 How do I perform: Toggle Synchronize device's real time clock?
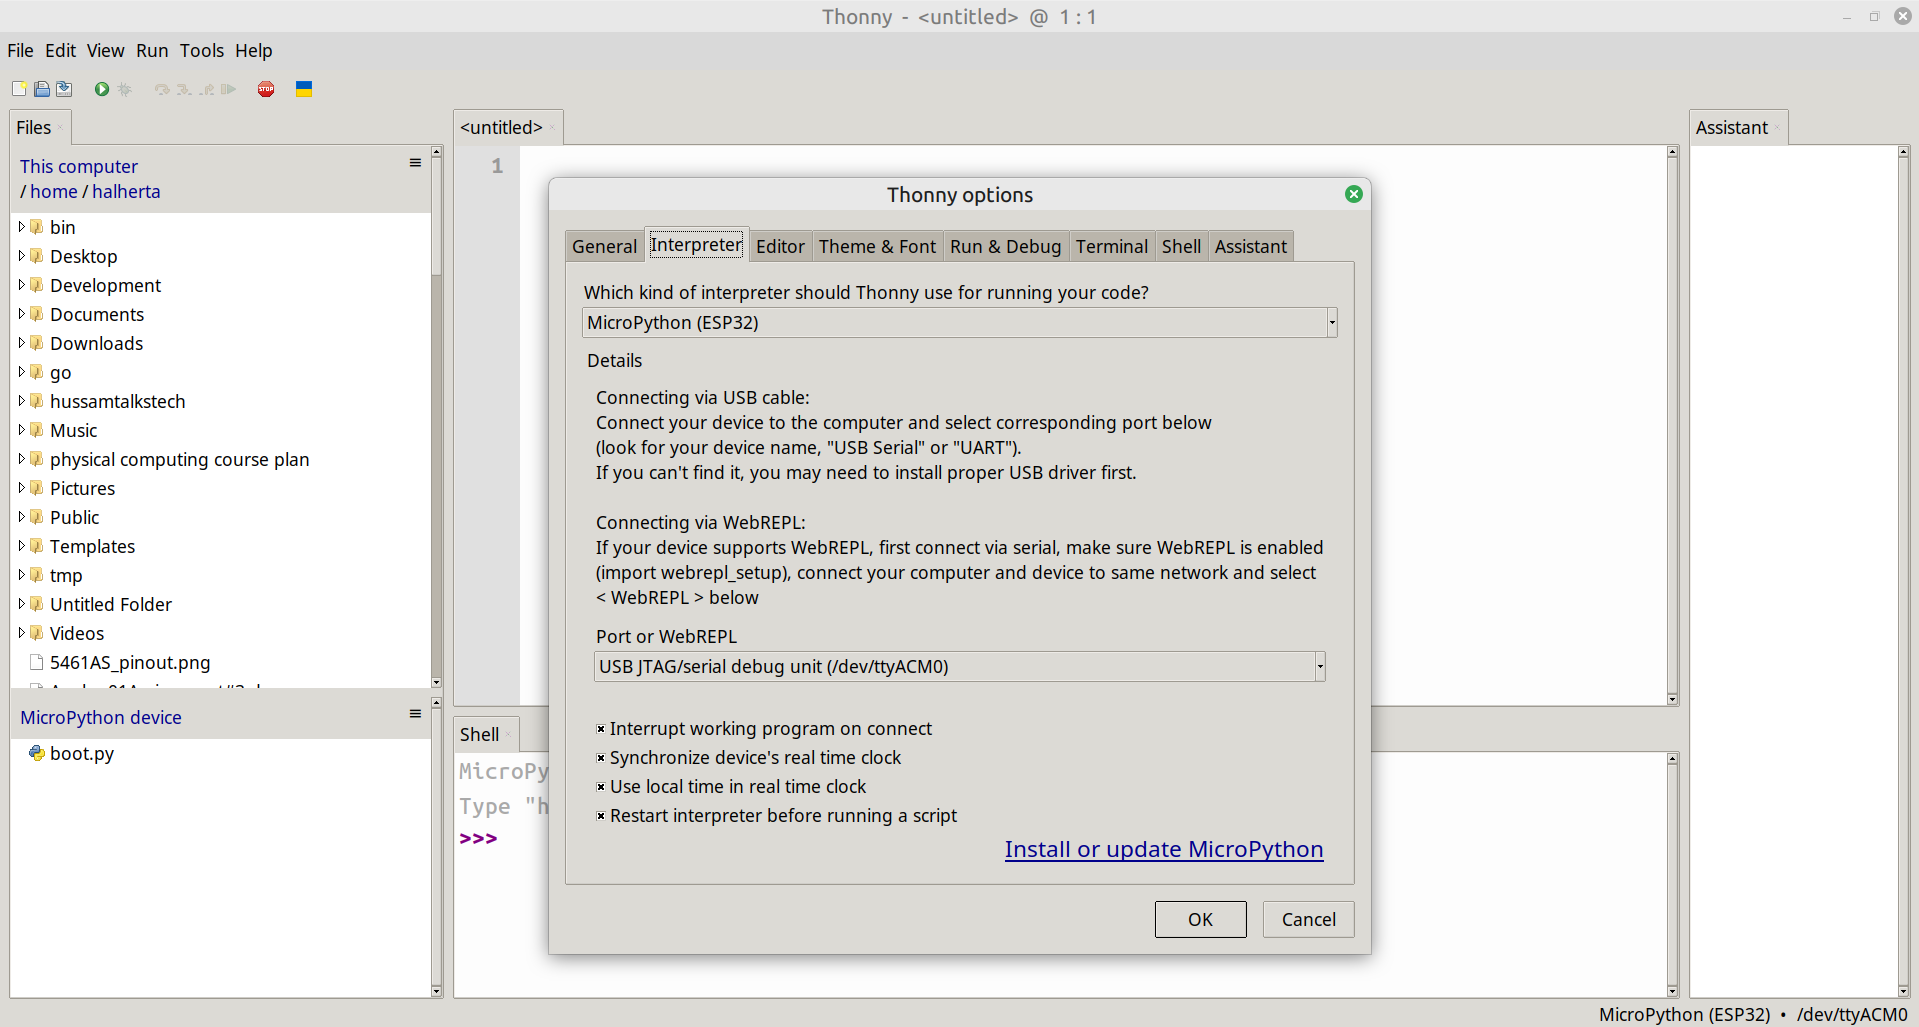601,758
